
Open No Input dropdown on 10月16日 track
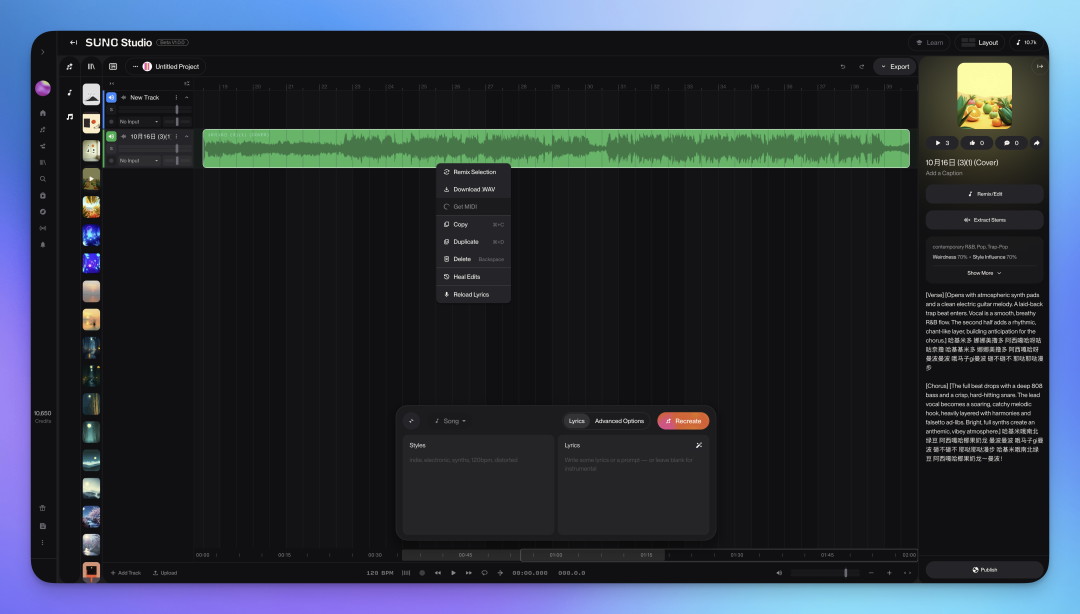point(138,161)
